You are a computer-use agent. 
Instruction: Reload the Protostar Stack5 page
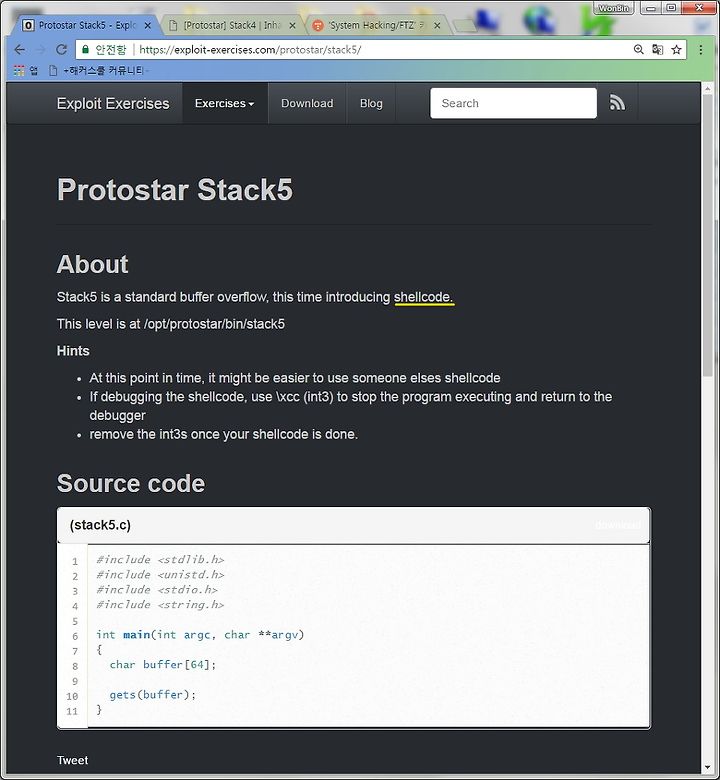pyautogui.click(x=61, y=50)
